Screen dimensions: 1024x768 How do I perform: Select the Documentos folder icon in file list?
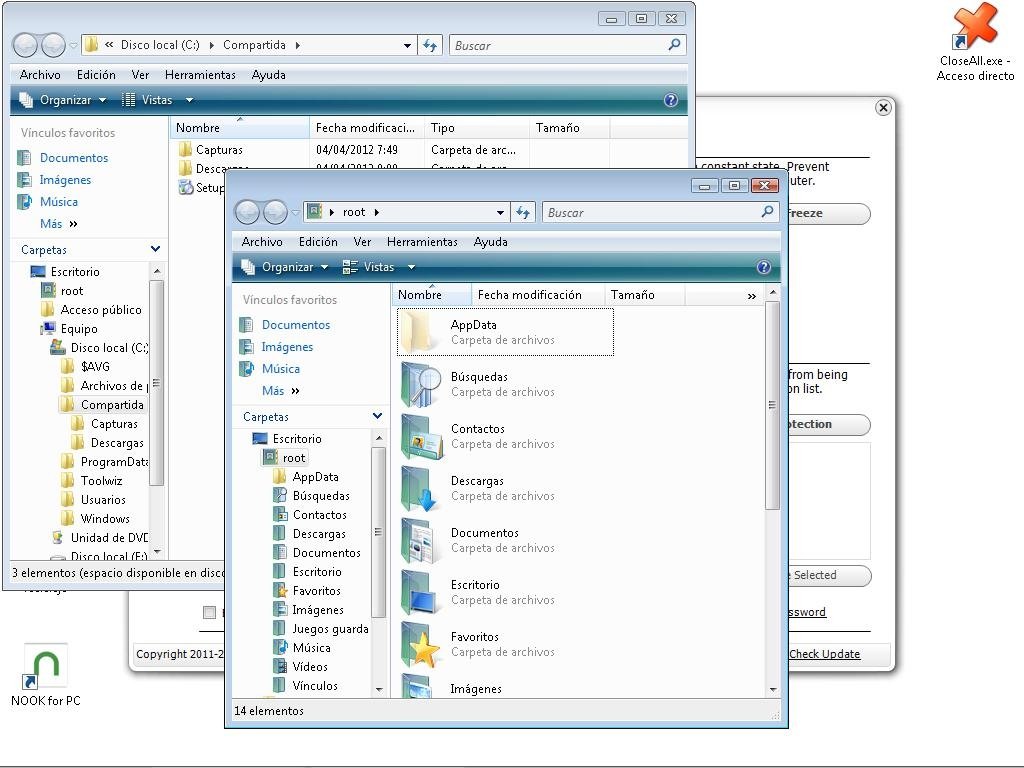pyautogui.click(x=421, y=541)
